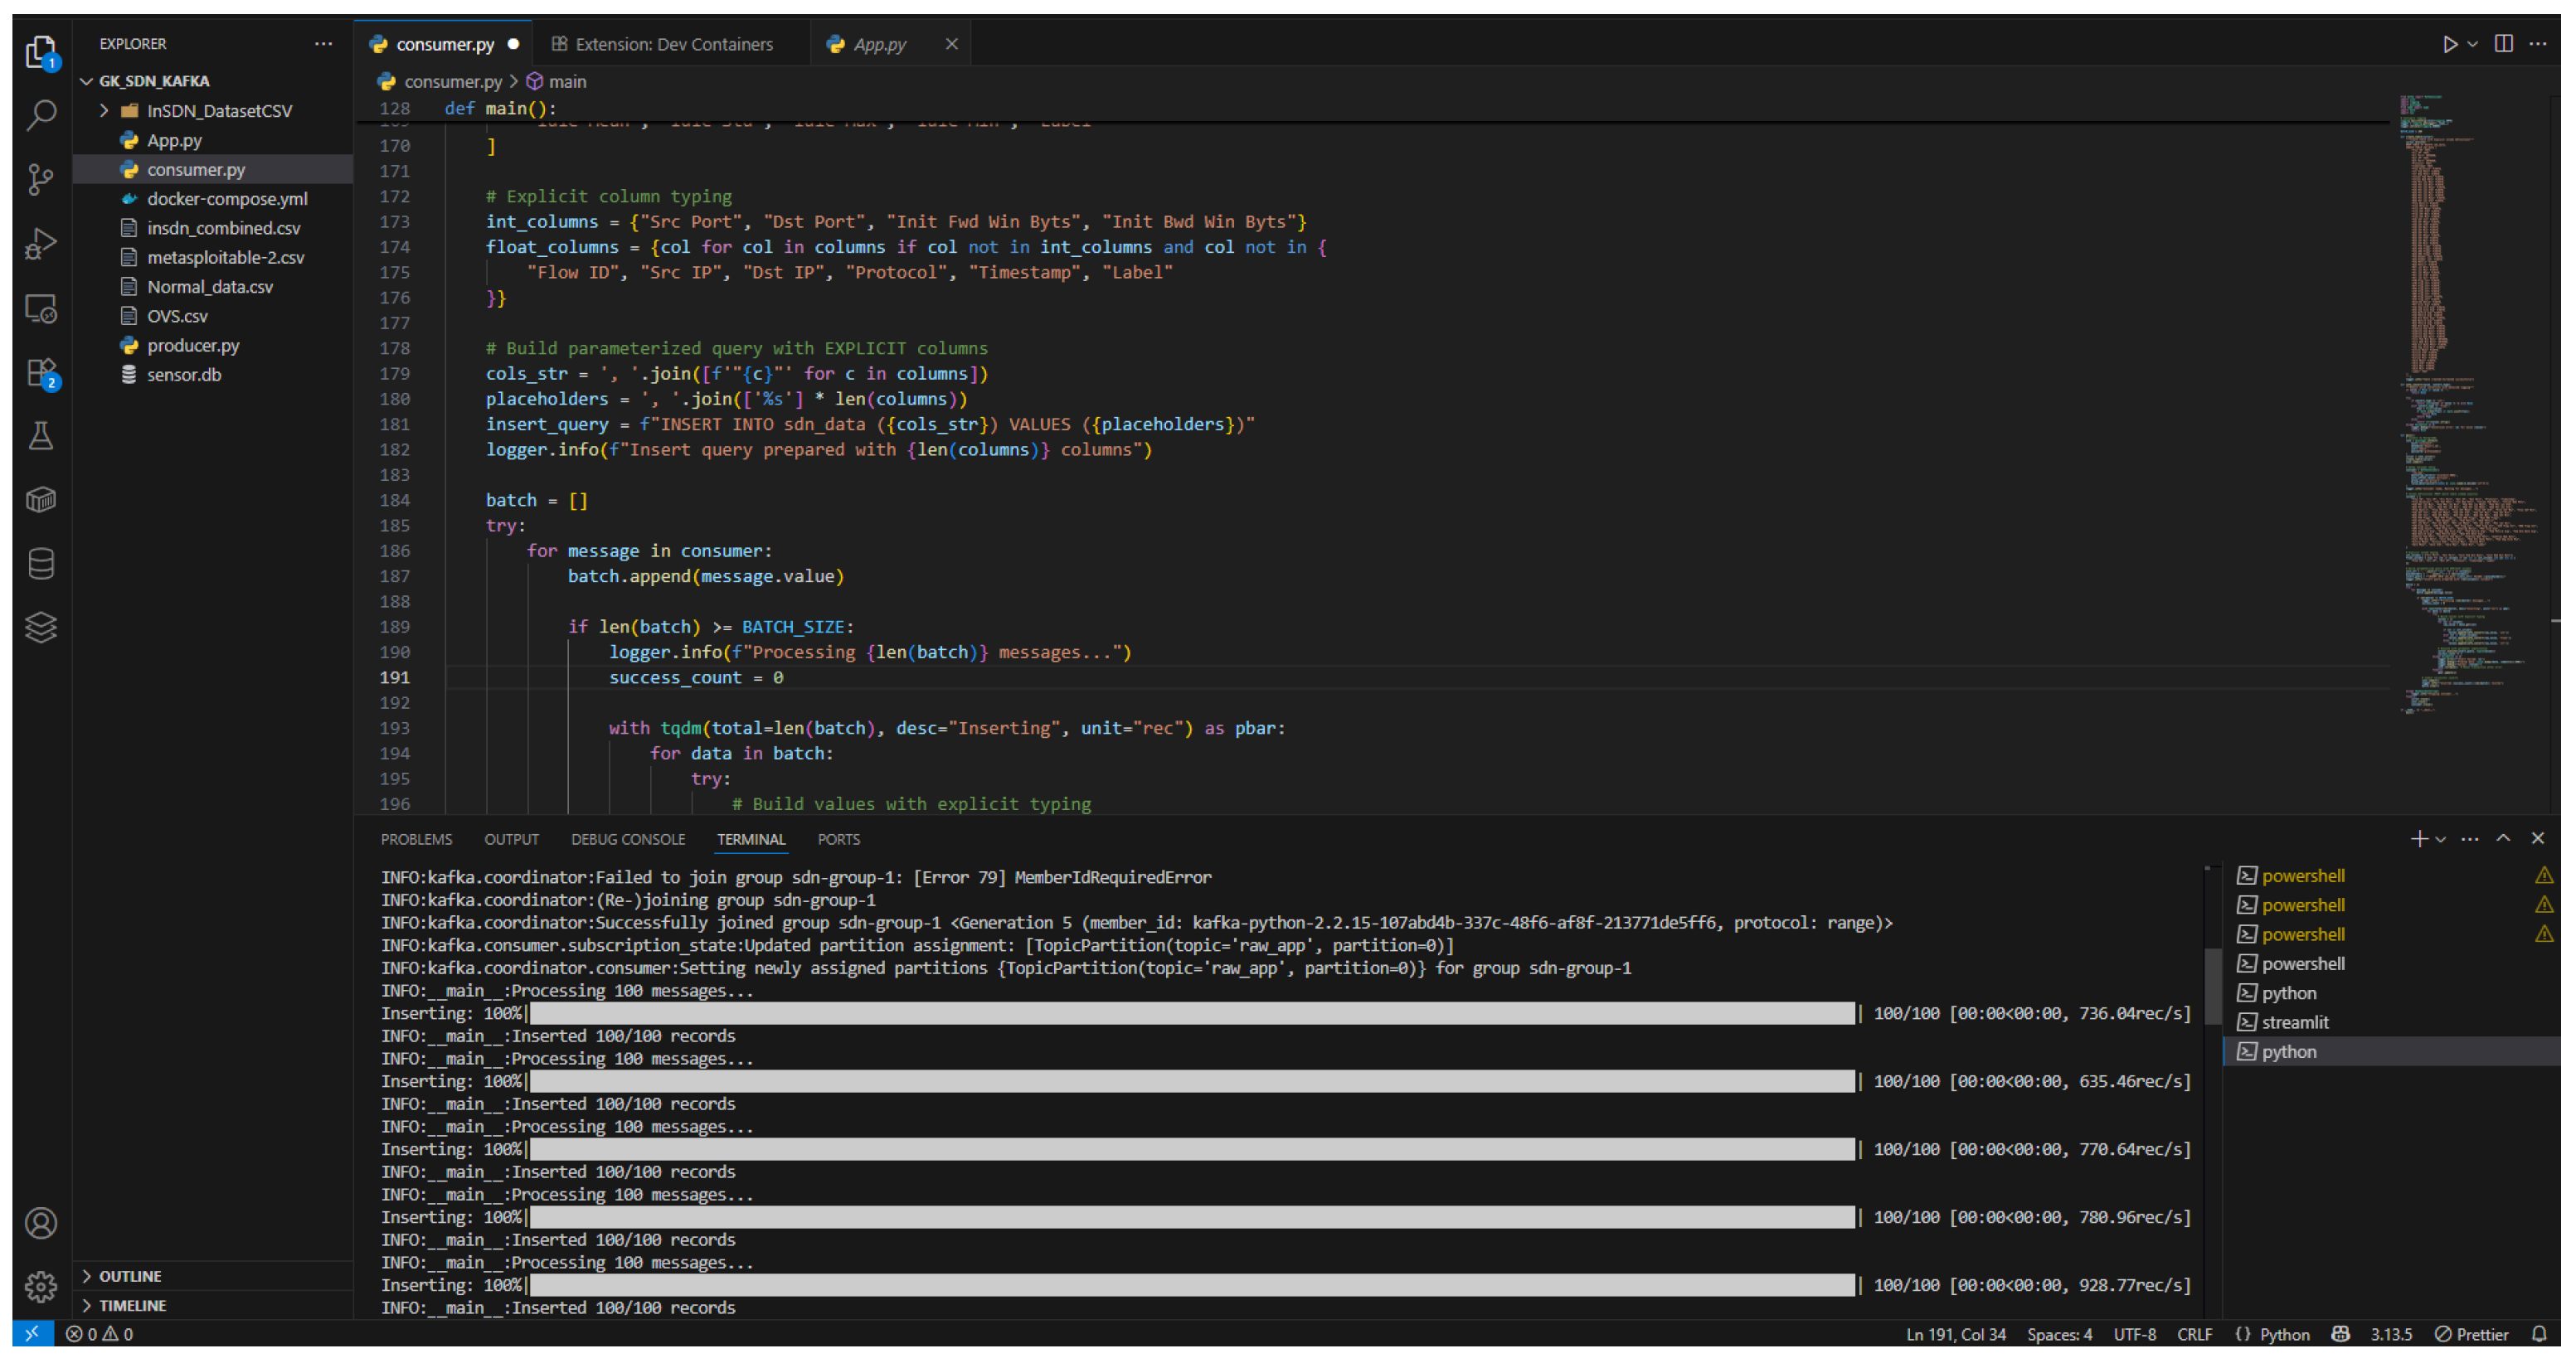This screenshot has width=2576, height=1363.
Task: Expand the InSDN_DatasetCSV folder
Action: pos(219,111)
